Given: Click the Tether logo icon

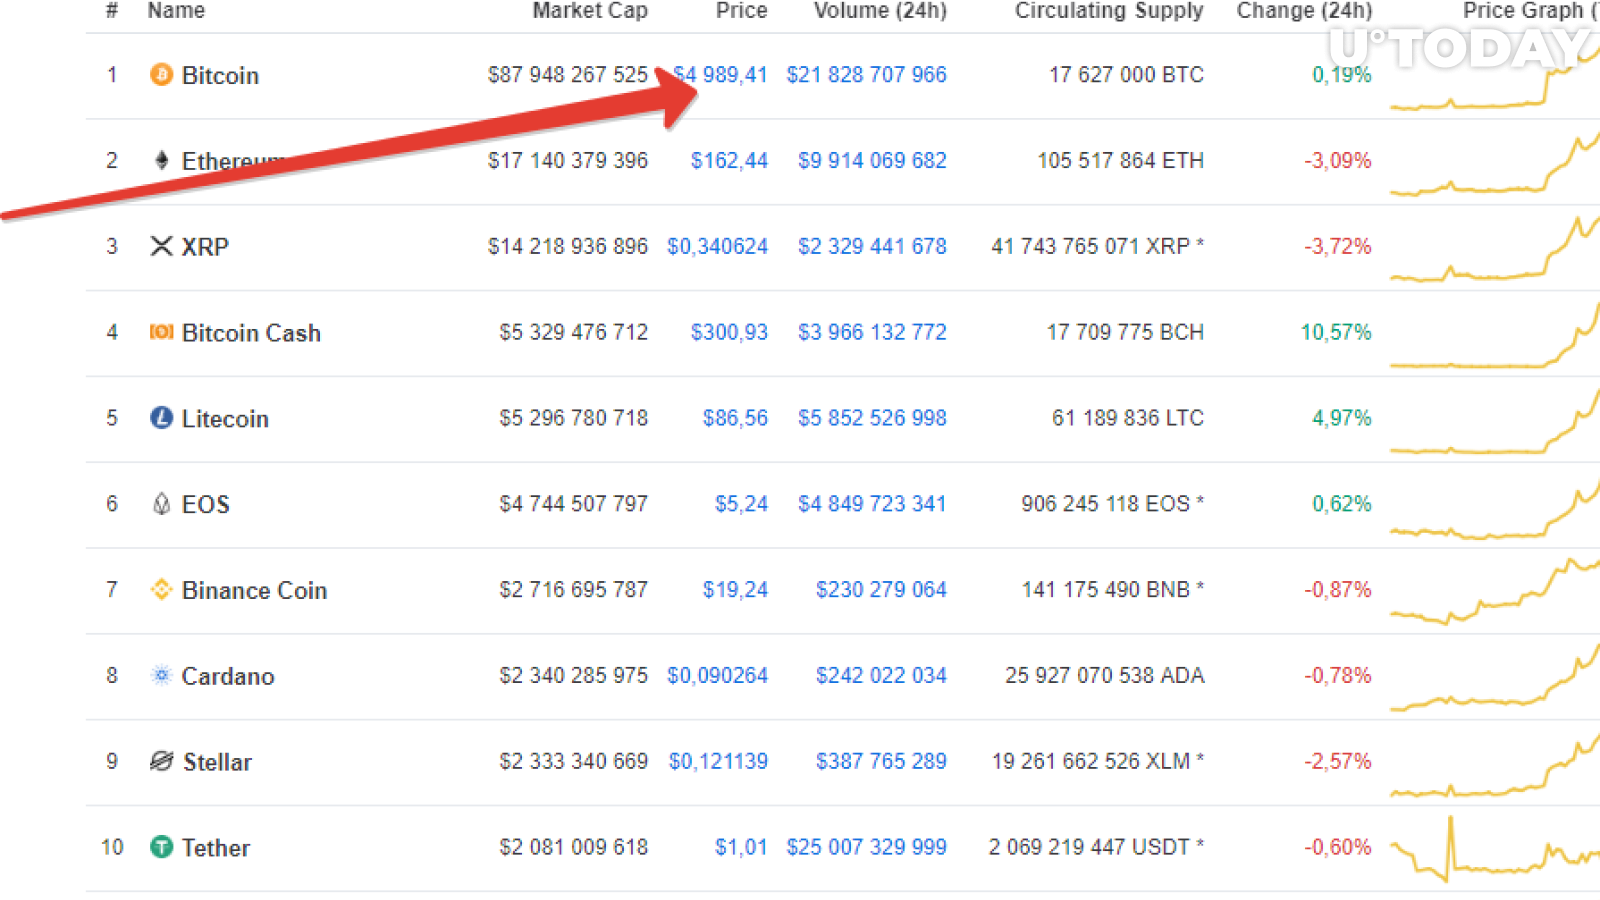Looking at the screenshot, I should coord(161,847).
